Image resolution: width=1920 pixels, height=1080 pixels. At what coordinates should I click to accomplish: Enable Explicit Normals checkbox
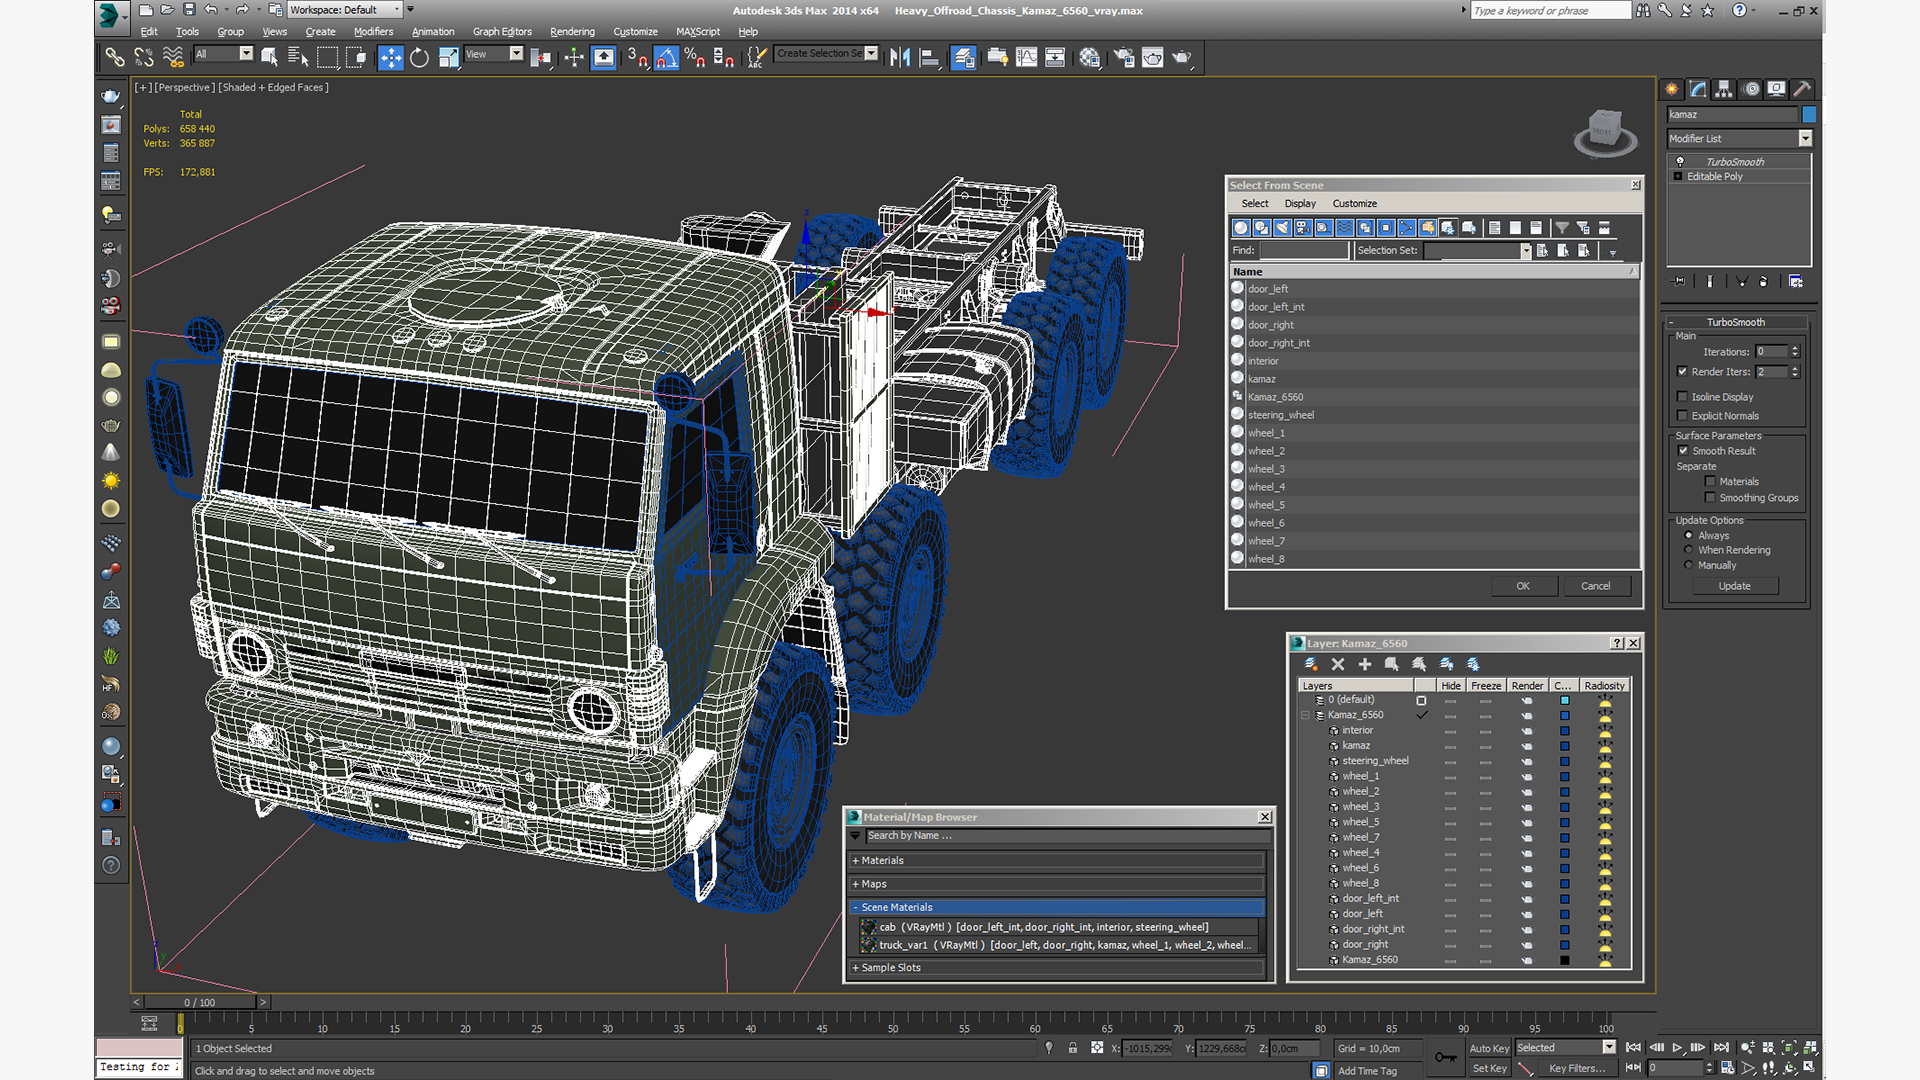point(1682,416)
